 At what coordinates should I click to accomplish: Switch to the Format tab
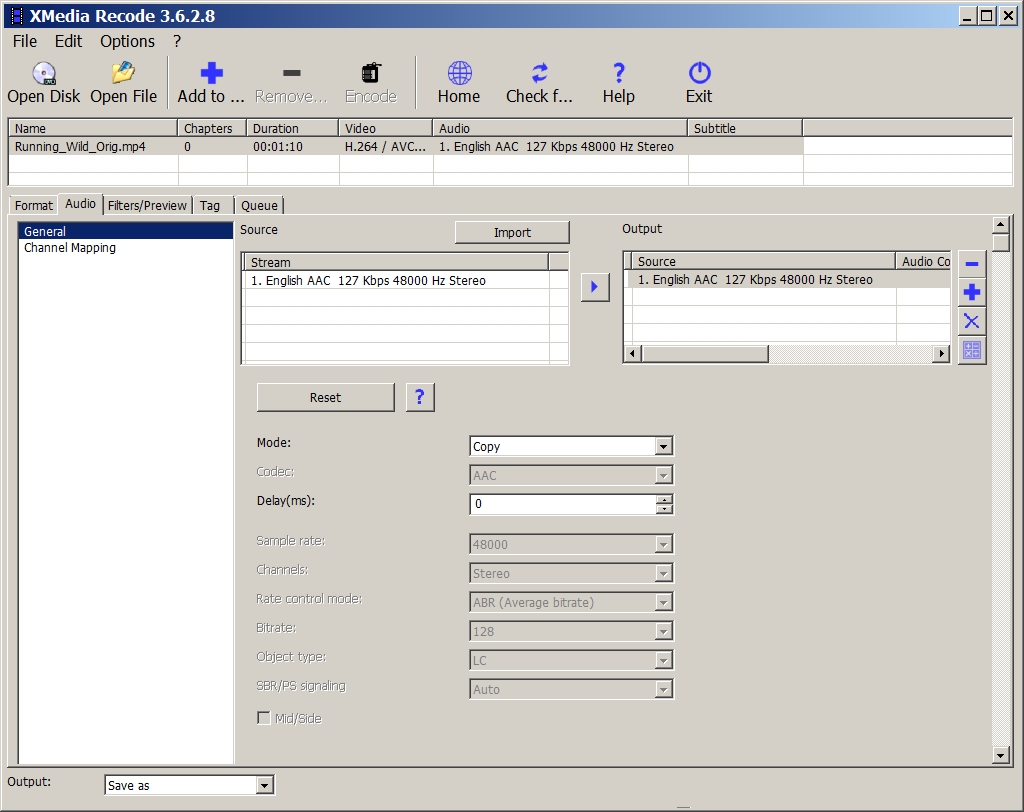click(x=33, y=206)
